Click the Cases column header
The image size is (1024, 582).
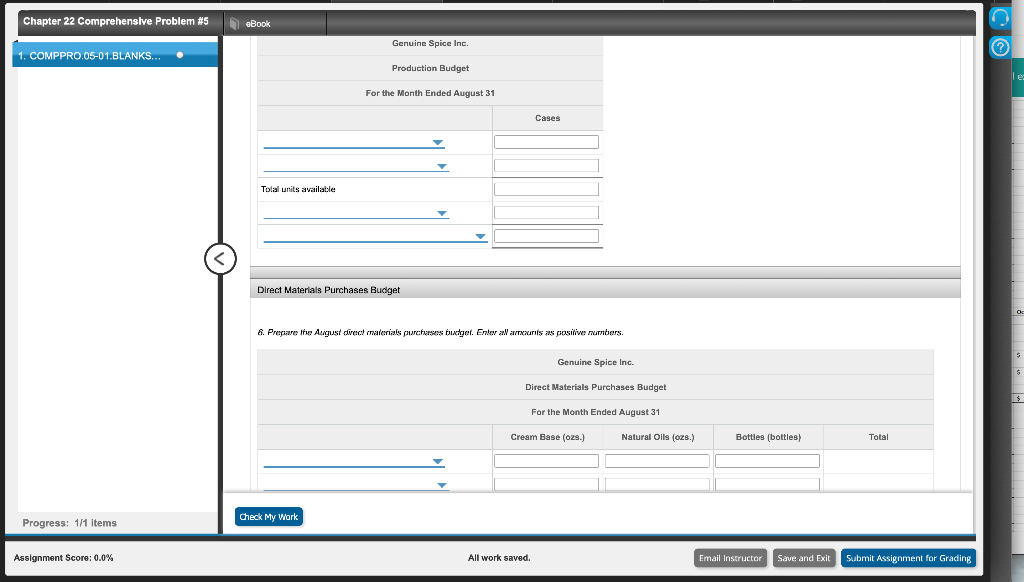click(547, 118)
